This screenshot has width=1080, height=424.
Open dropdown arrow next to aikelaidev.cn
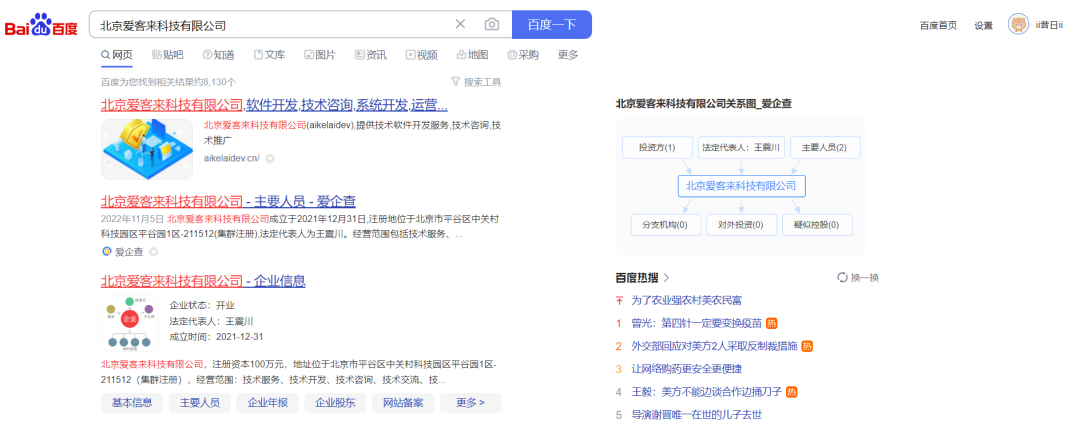point(270,158)
